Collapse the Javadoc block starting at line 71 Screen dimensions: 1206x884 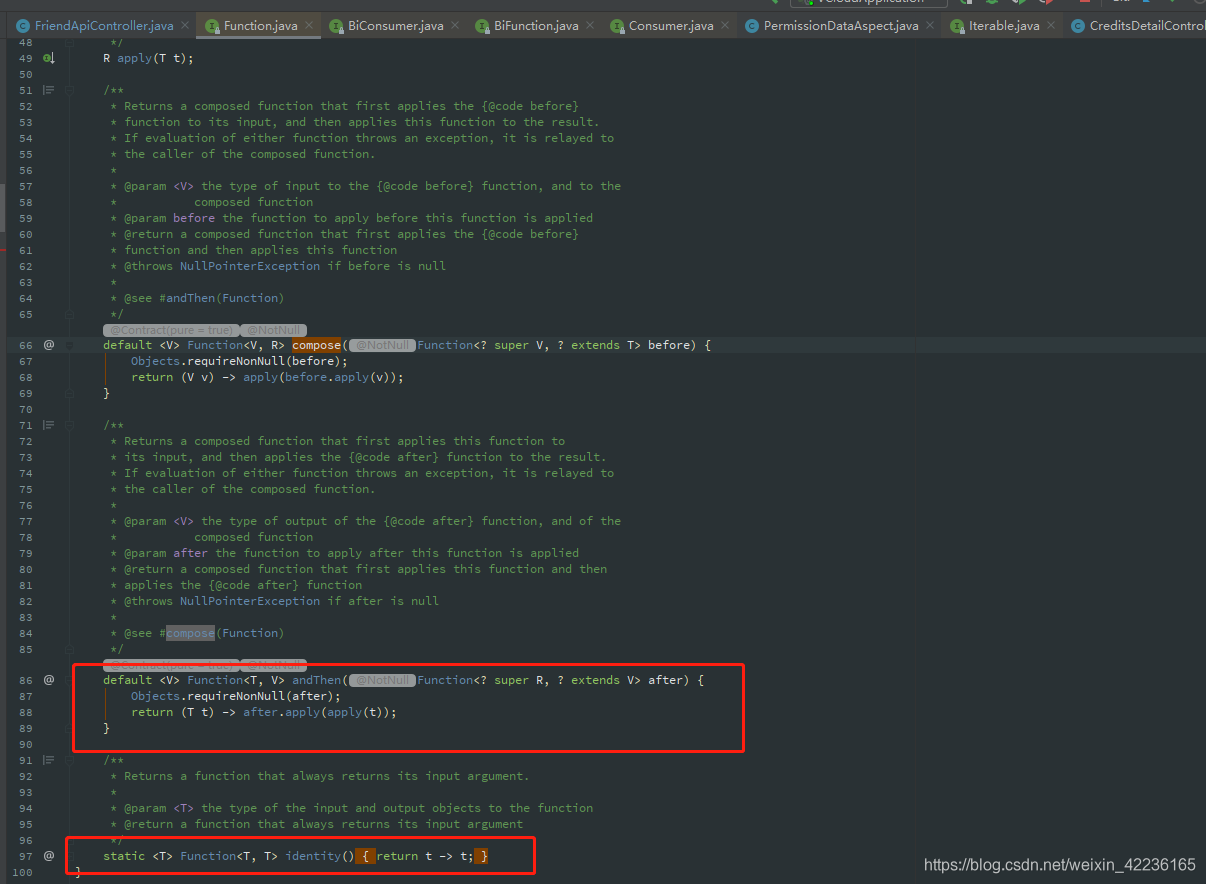(x=70, y=425)
